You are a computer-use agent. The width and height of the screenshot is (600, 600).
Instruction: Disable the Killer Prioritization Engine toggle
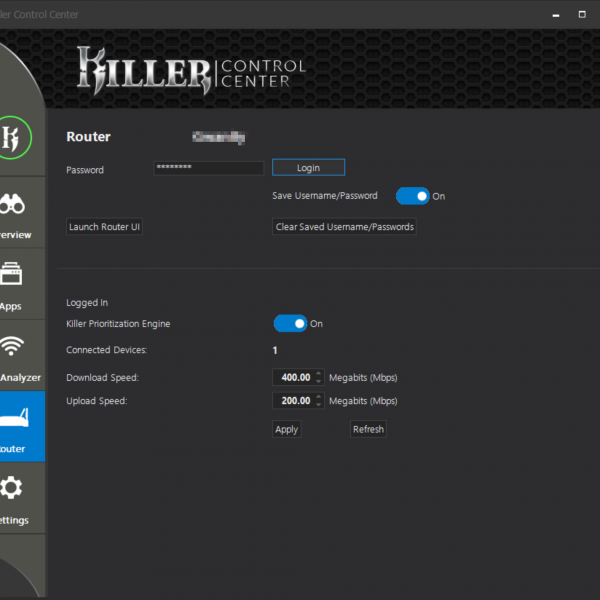point(290,323)
